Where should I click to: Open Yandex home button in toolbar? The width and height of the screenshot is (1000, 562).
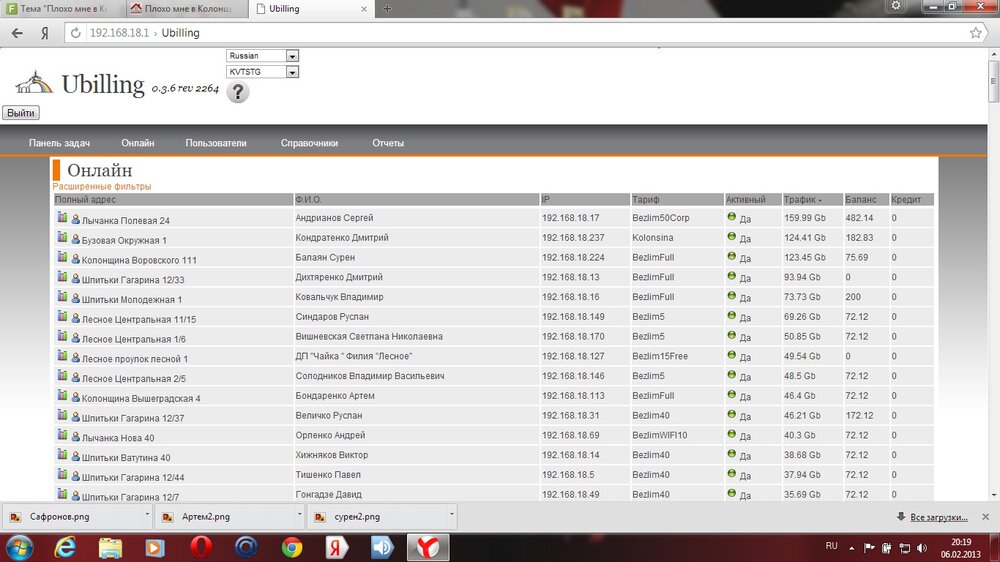[x=45, y=33]
